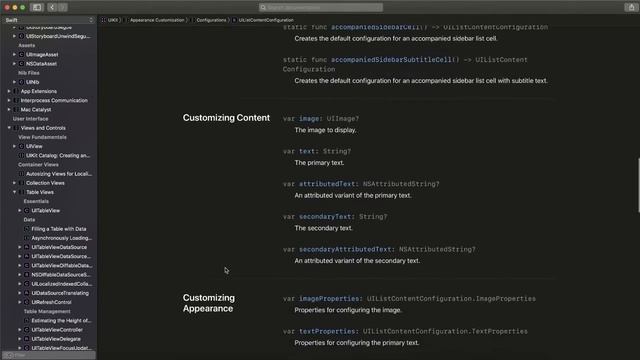Focus the sidebar Filter field

coord(49,356)
